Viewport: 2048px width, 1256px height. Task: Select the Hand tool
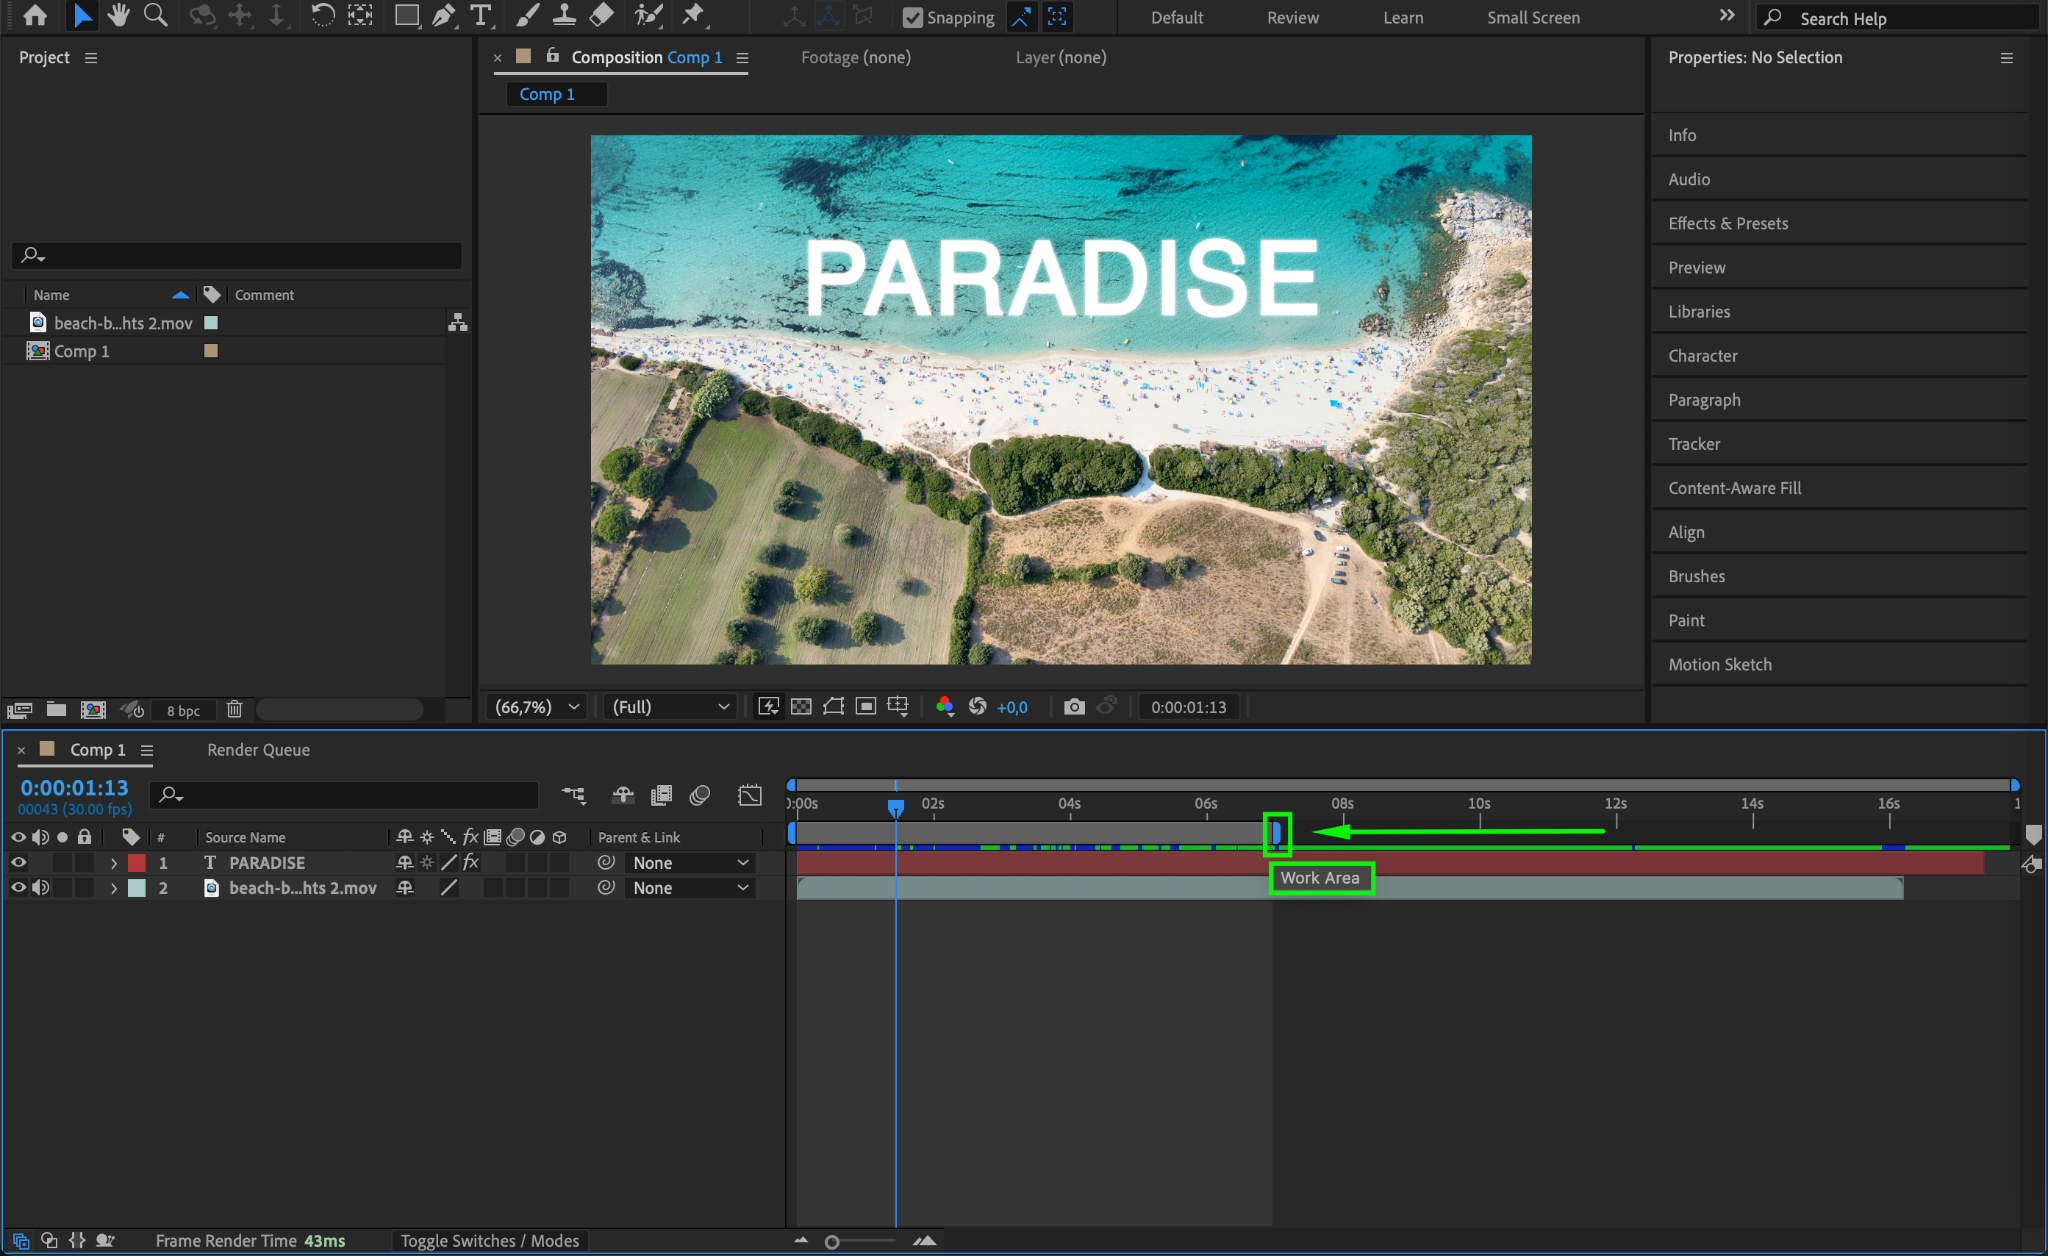pyautogui.click(x=119, y=15)
